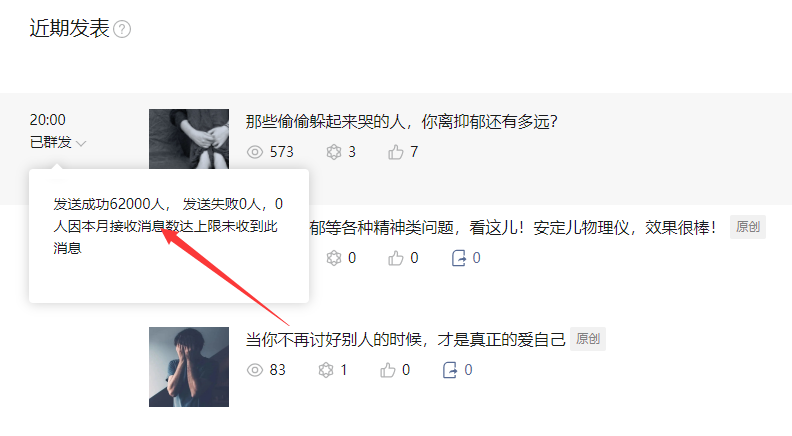Image resolution: width=792 pixels, height=436 pixels.
Task: Click the eye view-count icon showing 573
Action: pyautogui.click(x=255, y=152)
